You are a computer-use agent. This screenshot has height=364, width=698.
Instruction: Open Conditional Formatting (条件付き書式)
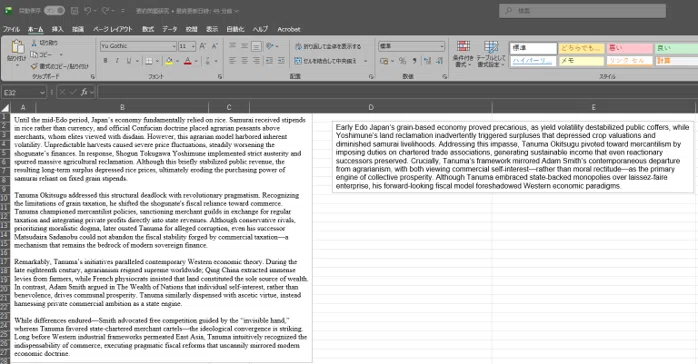pyautogui.click(x=463, y=54)
